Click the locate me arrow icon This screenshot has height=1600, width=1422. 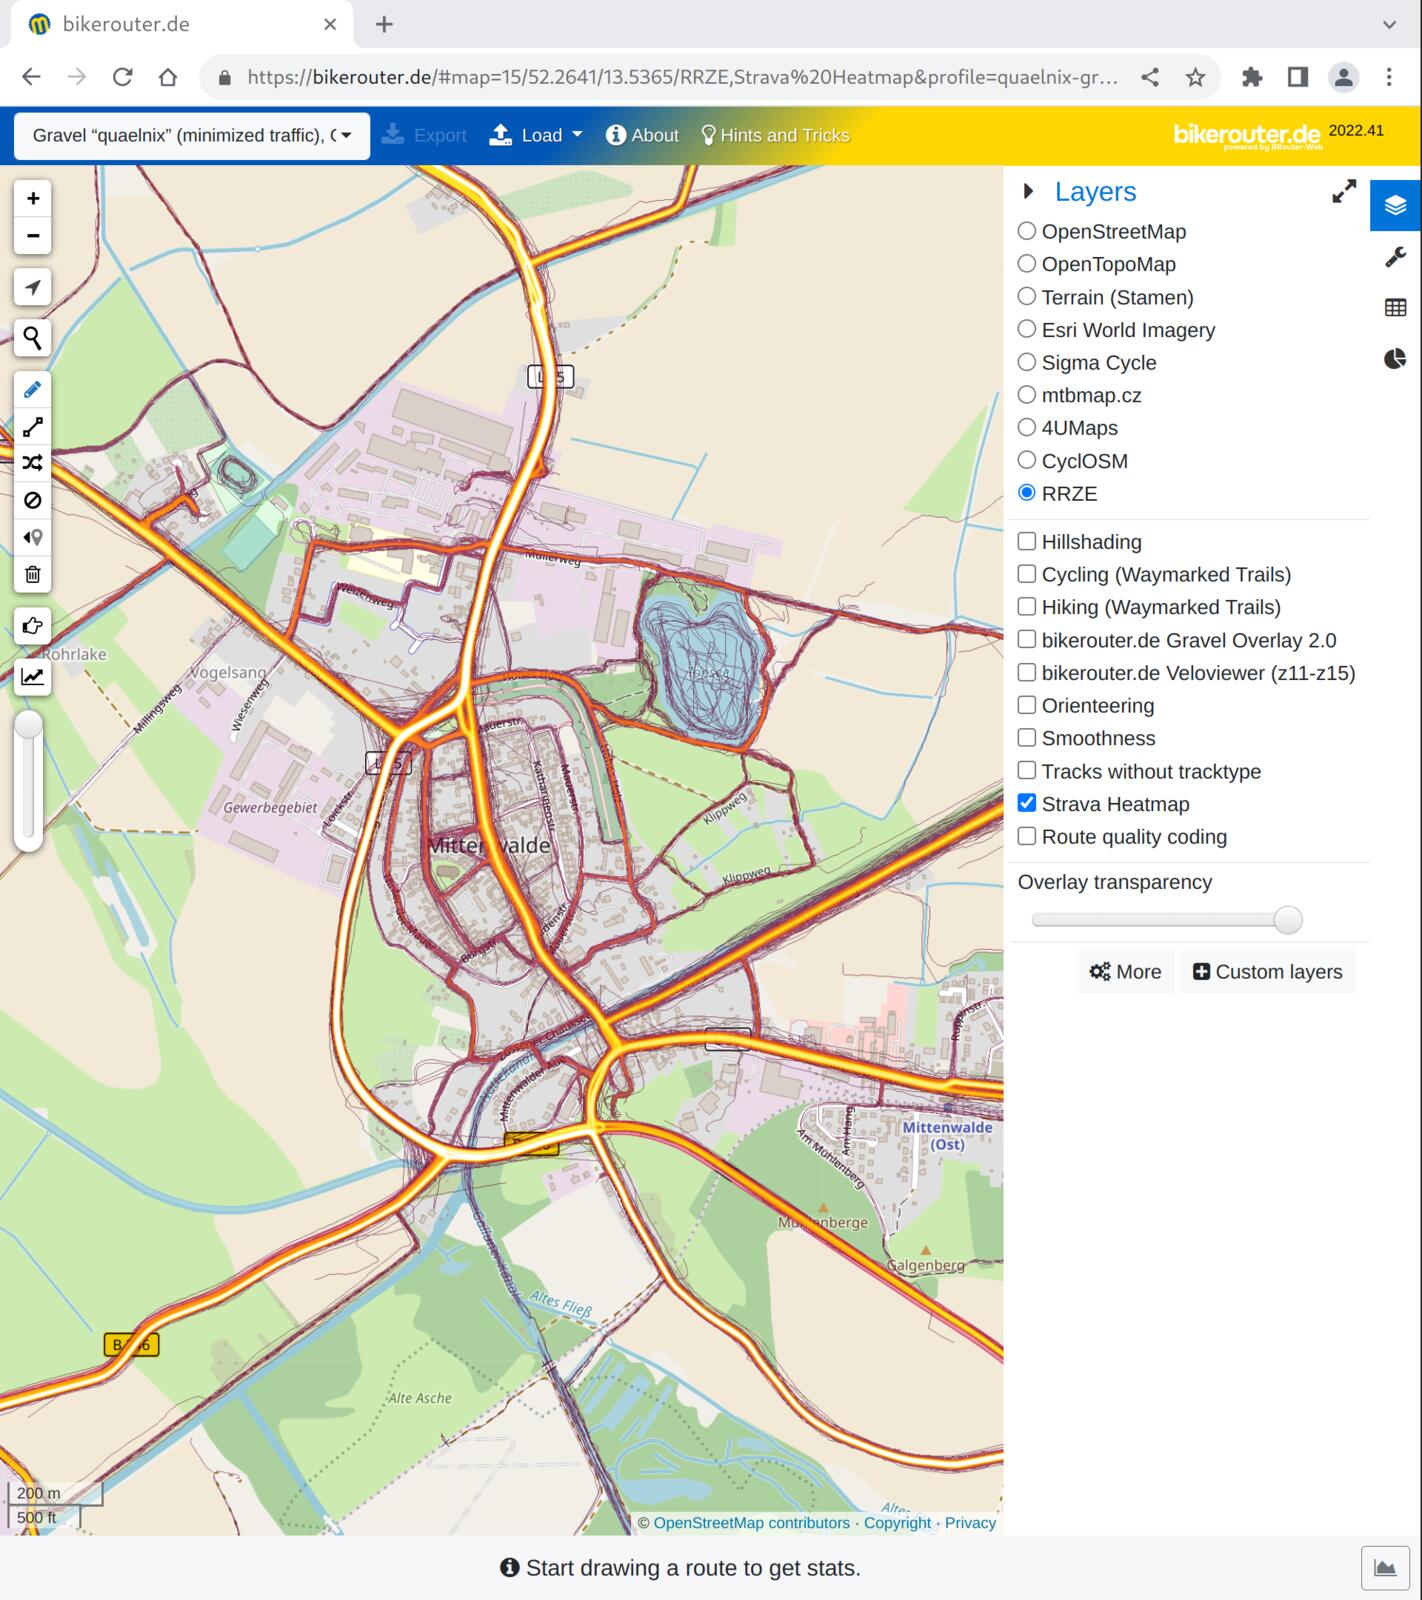coord(32,288)
